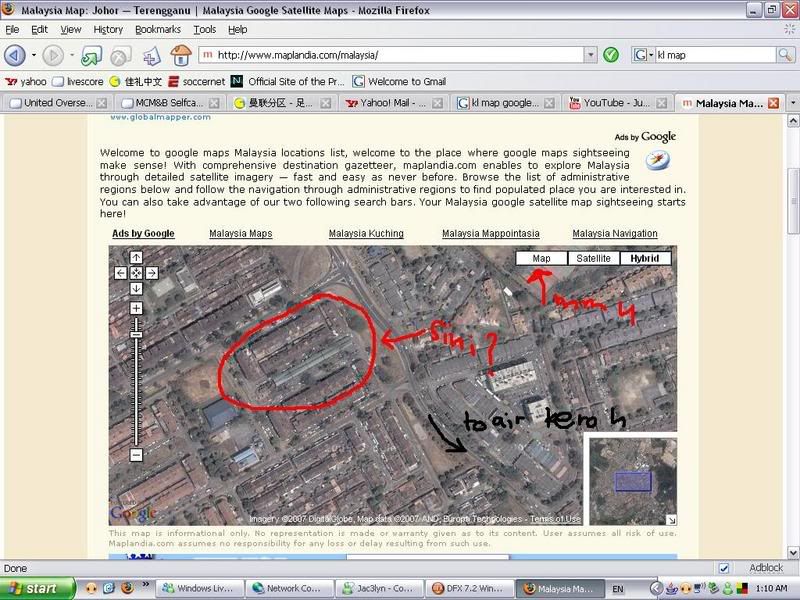
Task: Open the Tools menu
Action: point(205,30)
